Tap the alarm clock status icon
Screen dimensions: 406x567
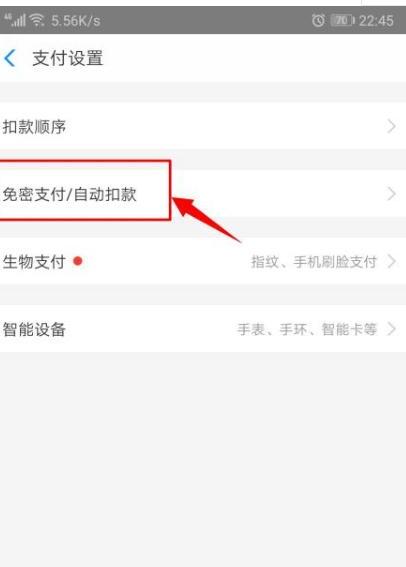[319, 20]
